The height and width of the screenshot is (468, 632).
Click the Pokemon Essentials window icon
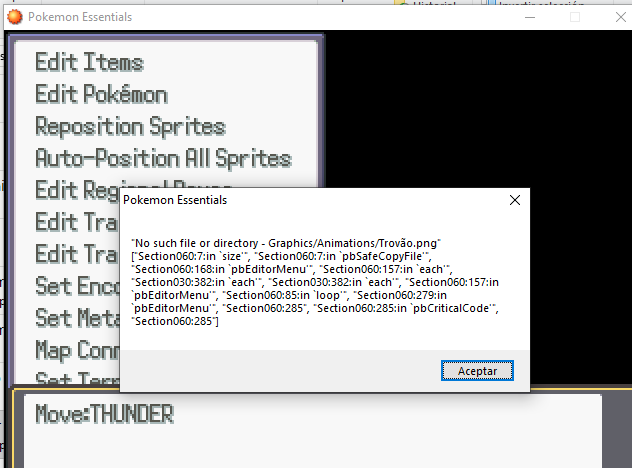(x=13, y=16)
